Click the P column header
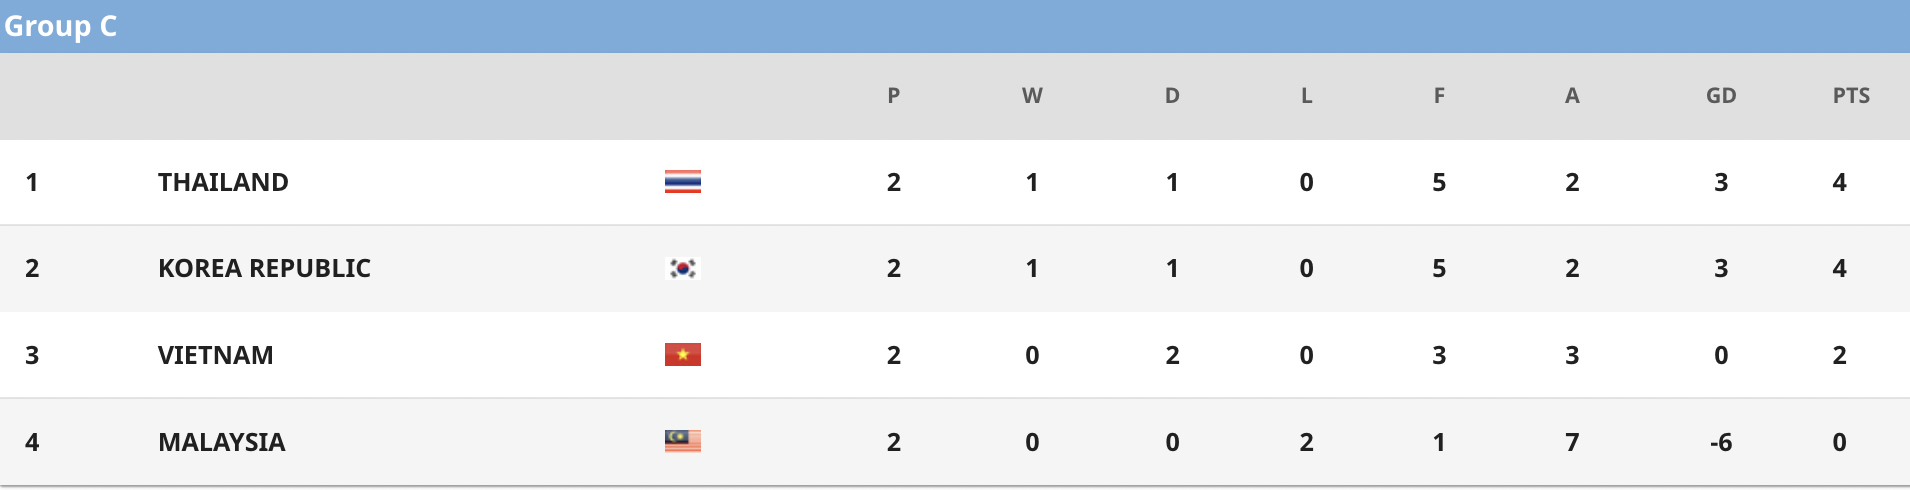This screenshot has height=490, width=1910. pos(894,96)
